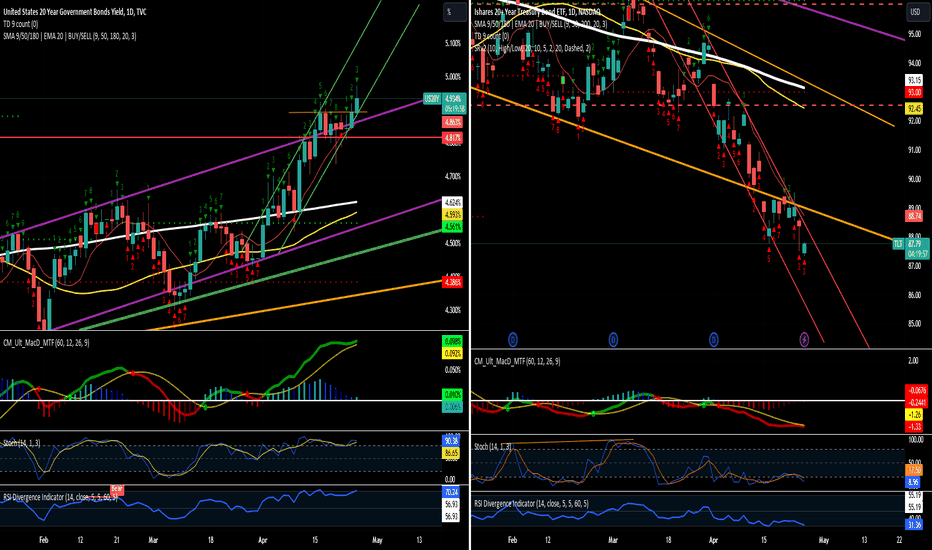Click the yellow 4.593% price label
Viewport: 932px width, 550px height.
click(453, 215)
